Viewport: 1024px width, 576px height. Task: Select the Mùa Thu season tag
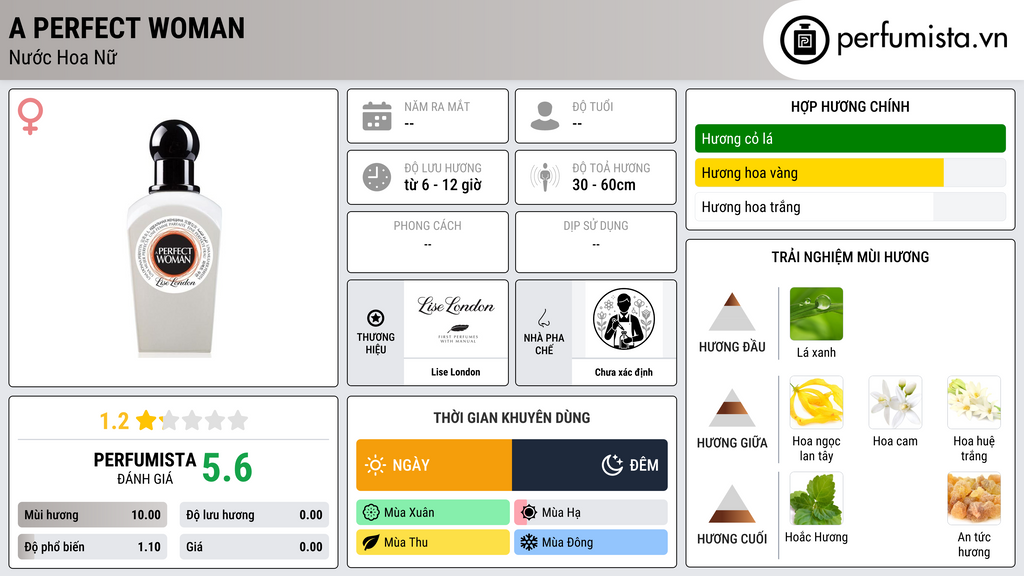coord(433,542)
